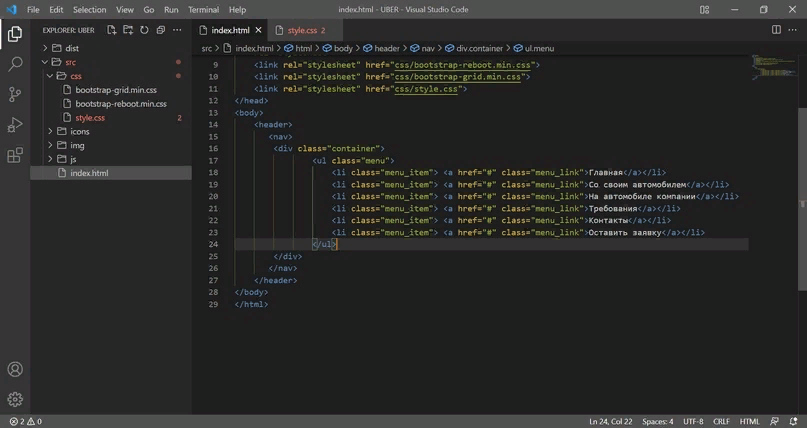Click the editor vertical scrollbar
The image size is (807, 428).
(x=802, y=199)
